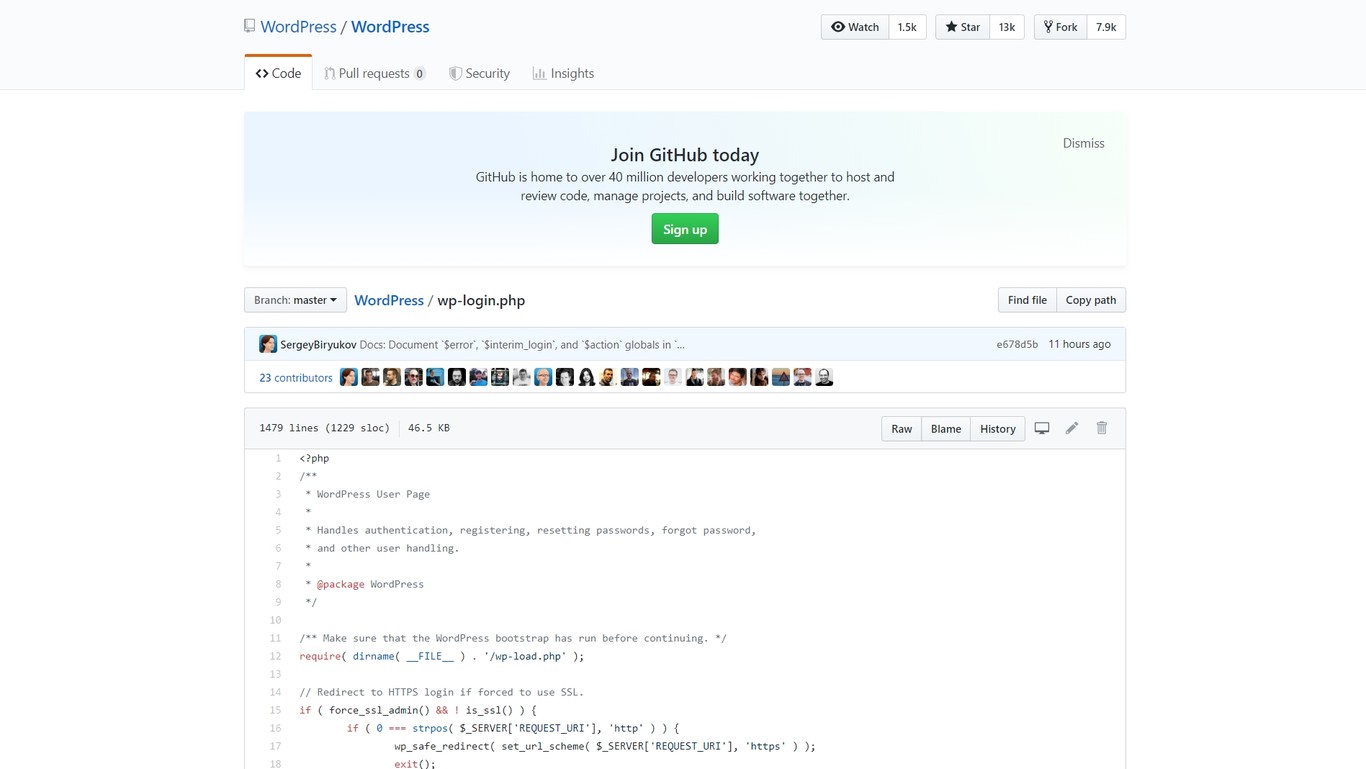Edit wp-login.php using the pencil icon

[x=1071, y=428]
